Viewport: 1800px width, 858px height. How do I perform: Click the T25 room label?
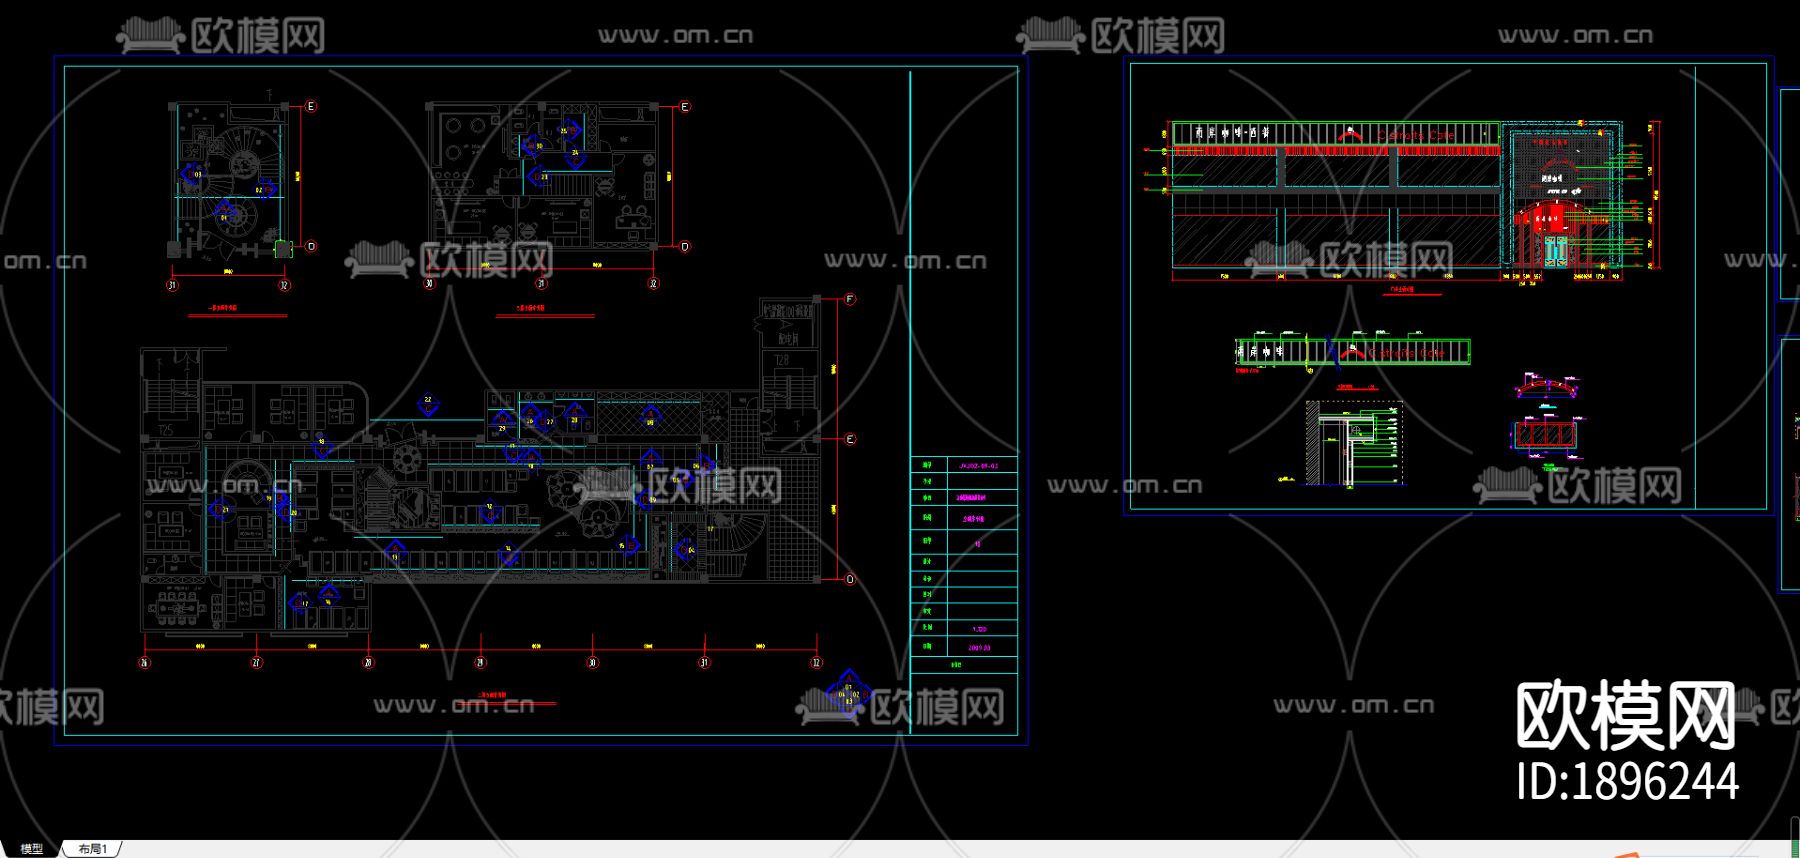coord(165,430)
